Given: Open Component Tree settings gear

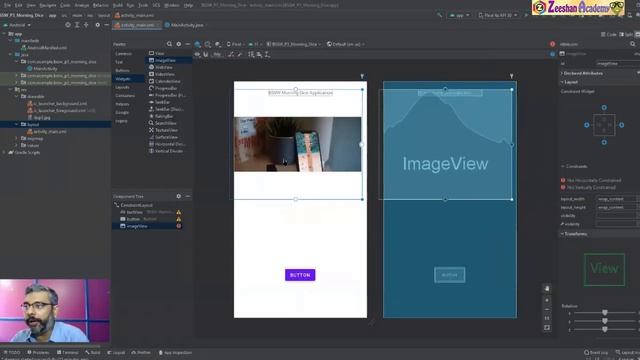Looking at the screenshot, I should coord(179,196).
